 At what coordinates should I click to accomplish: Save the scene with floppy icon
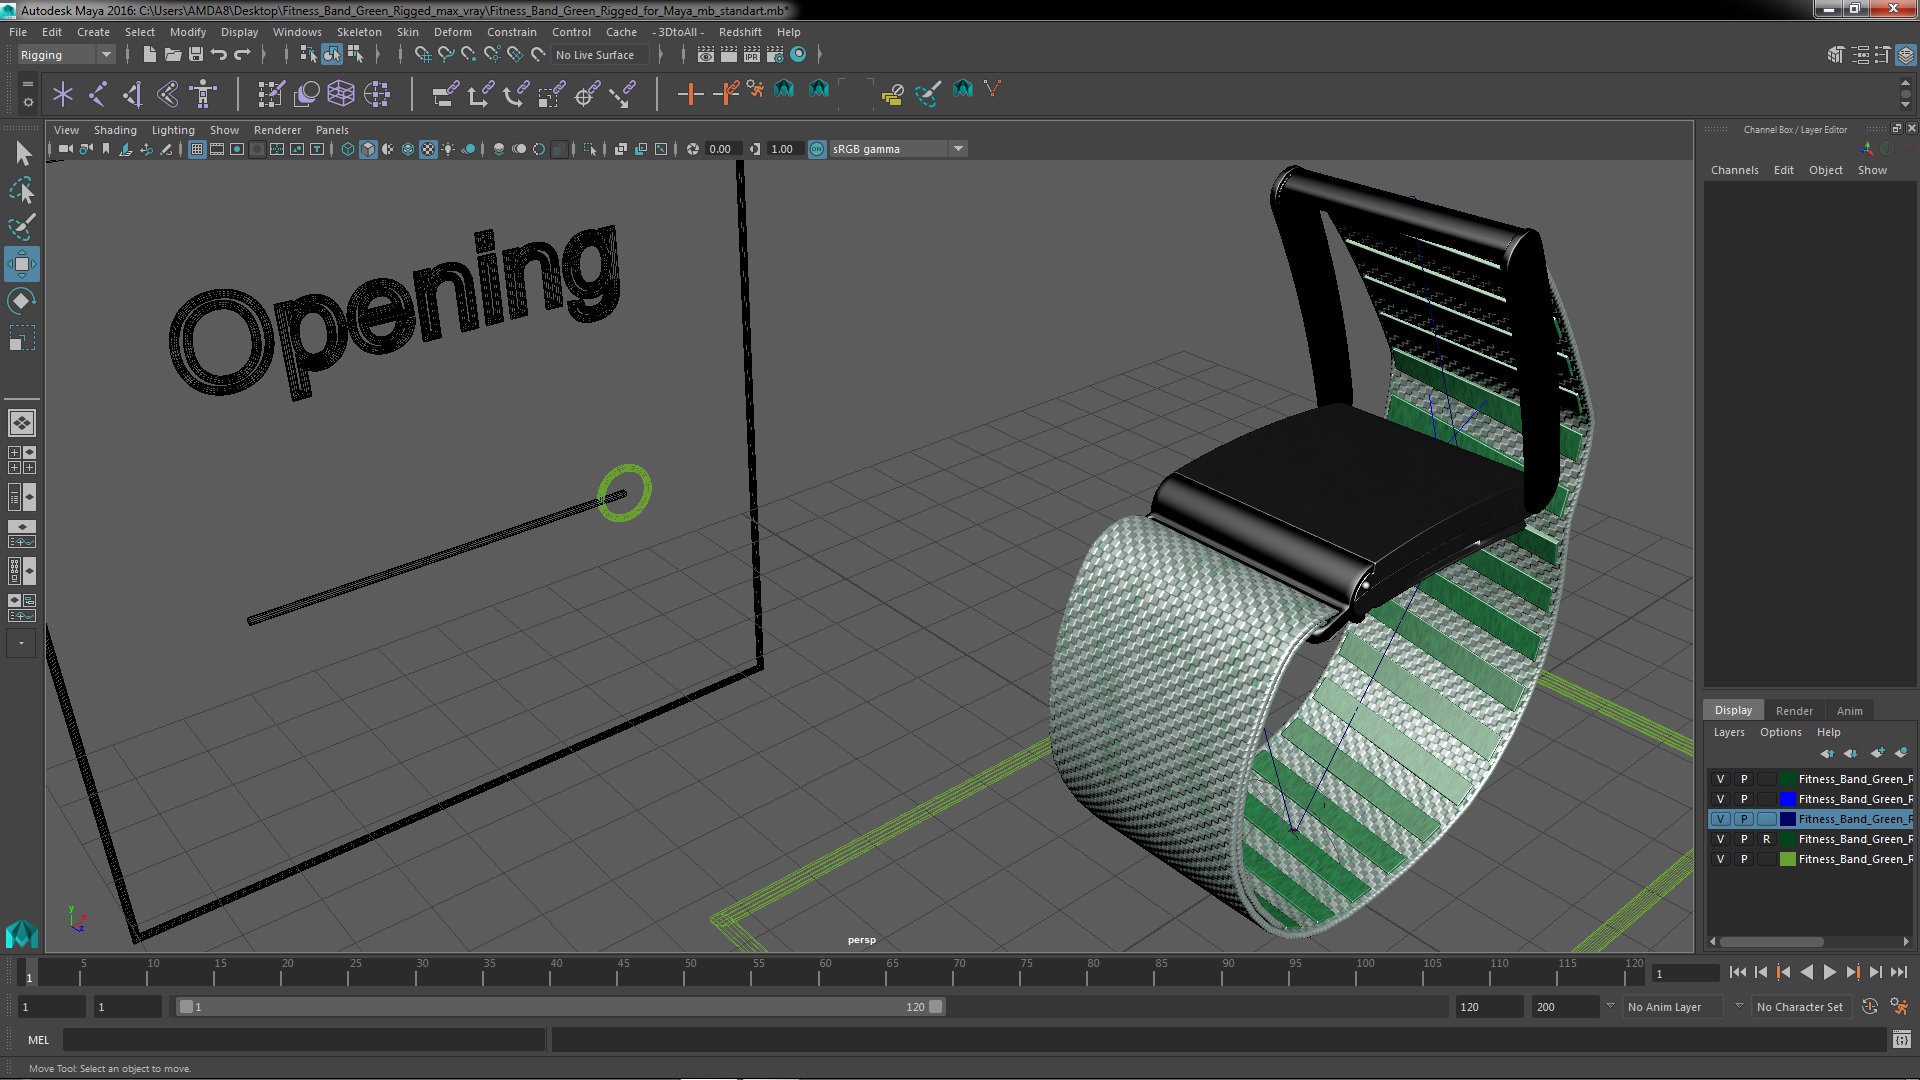pos(196,54)
